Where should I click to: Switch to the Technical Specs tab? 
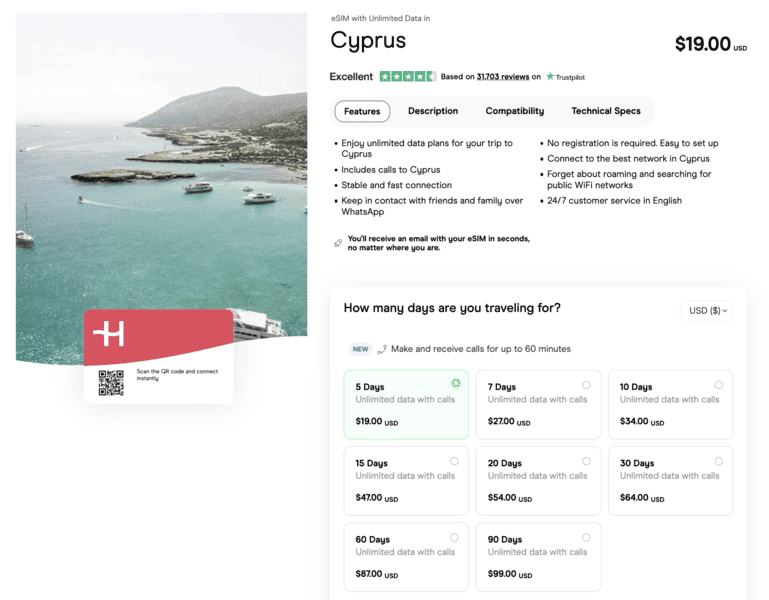pyautogui.click(x=606, y=111)
